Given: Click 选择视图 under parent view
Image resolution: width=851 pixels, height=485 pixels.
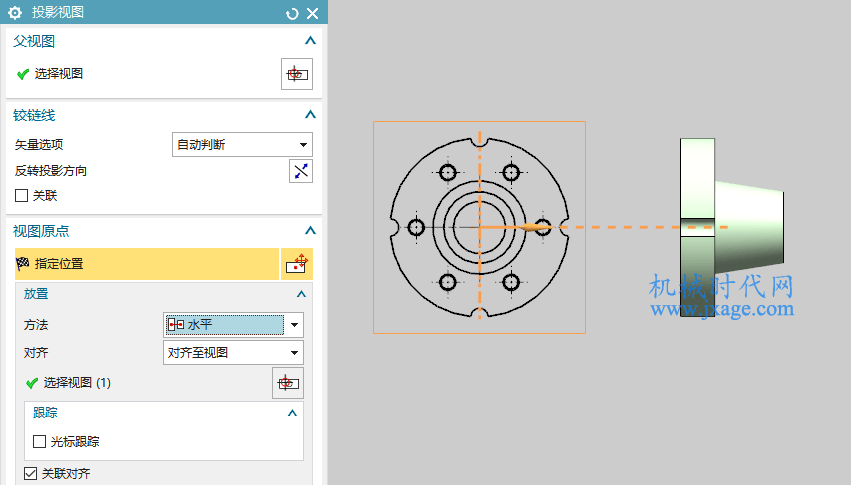Looking at the screenshot, I should tap(59, 74).
